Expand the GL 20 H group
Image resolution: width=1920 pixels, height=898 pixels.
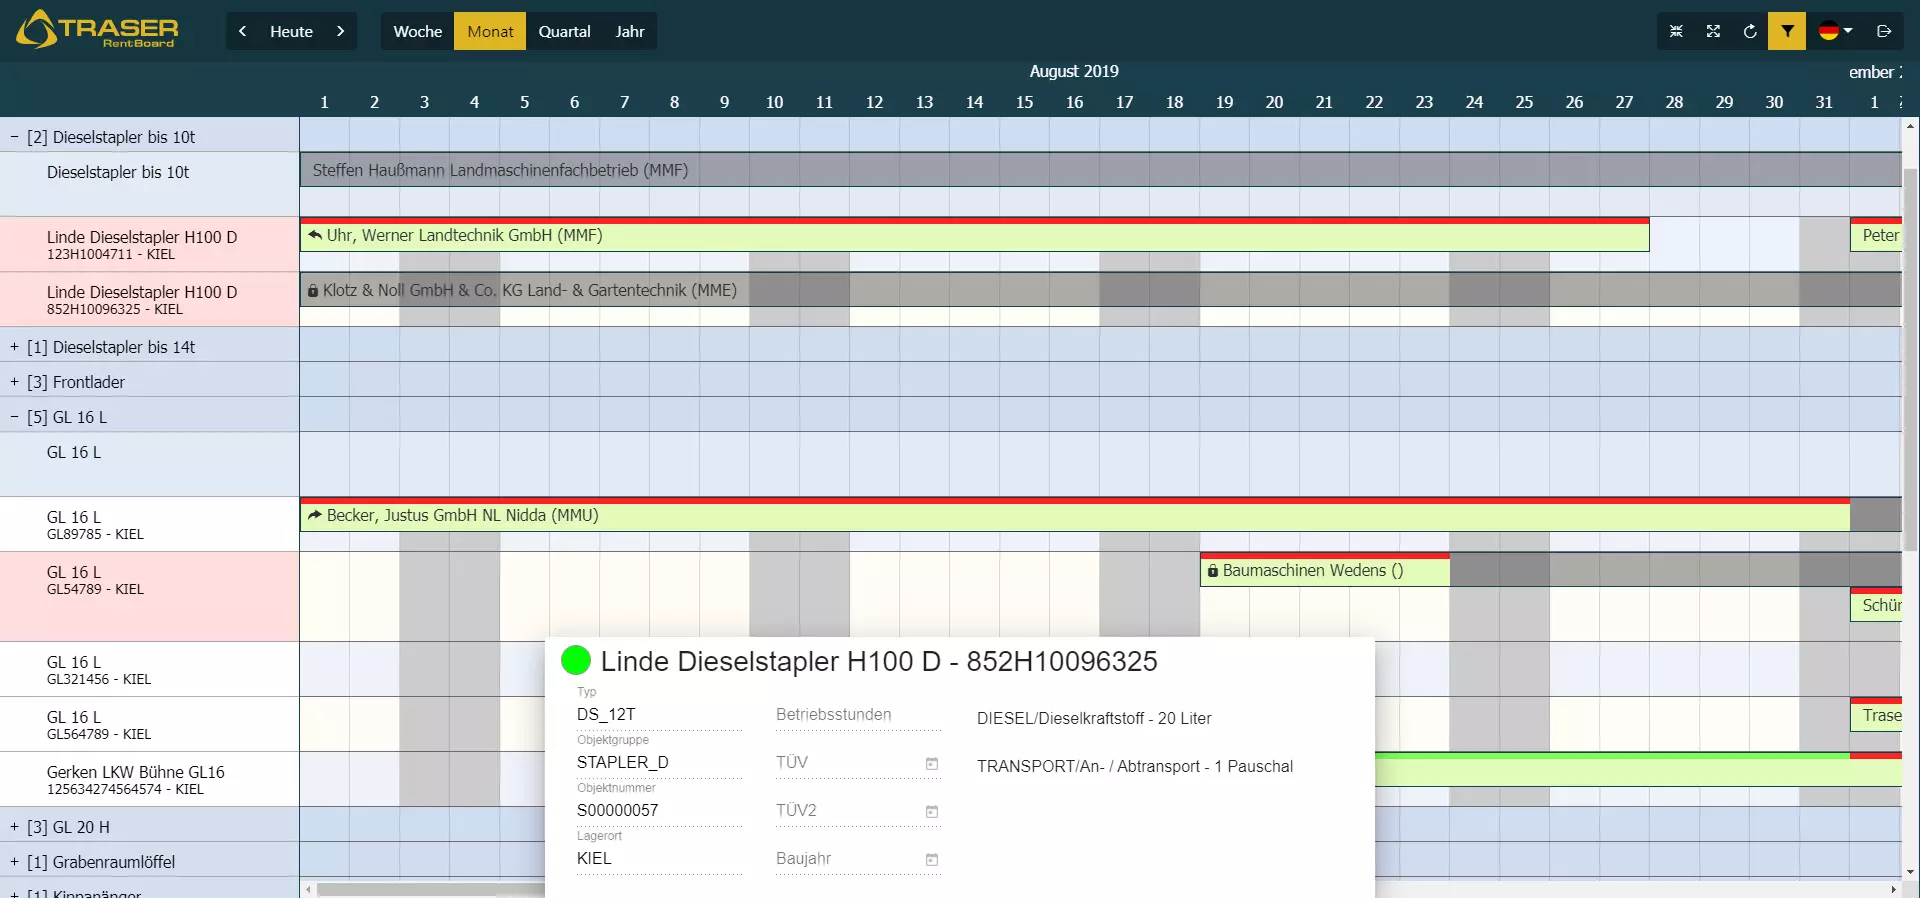pyautogui.click(x=15, y=827)
